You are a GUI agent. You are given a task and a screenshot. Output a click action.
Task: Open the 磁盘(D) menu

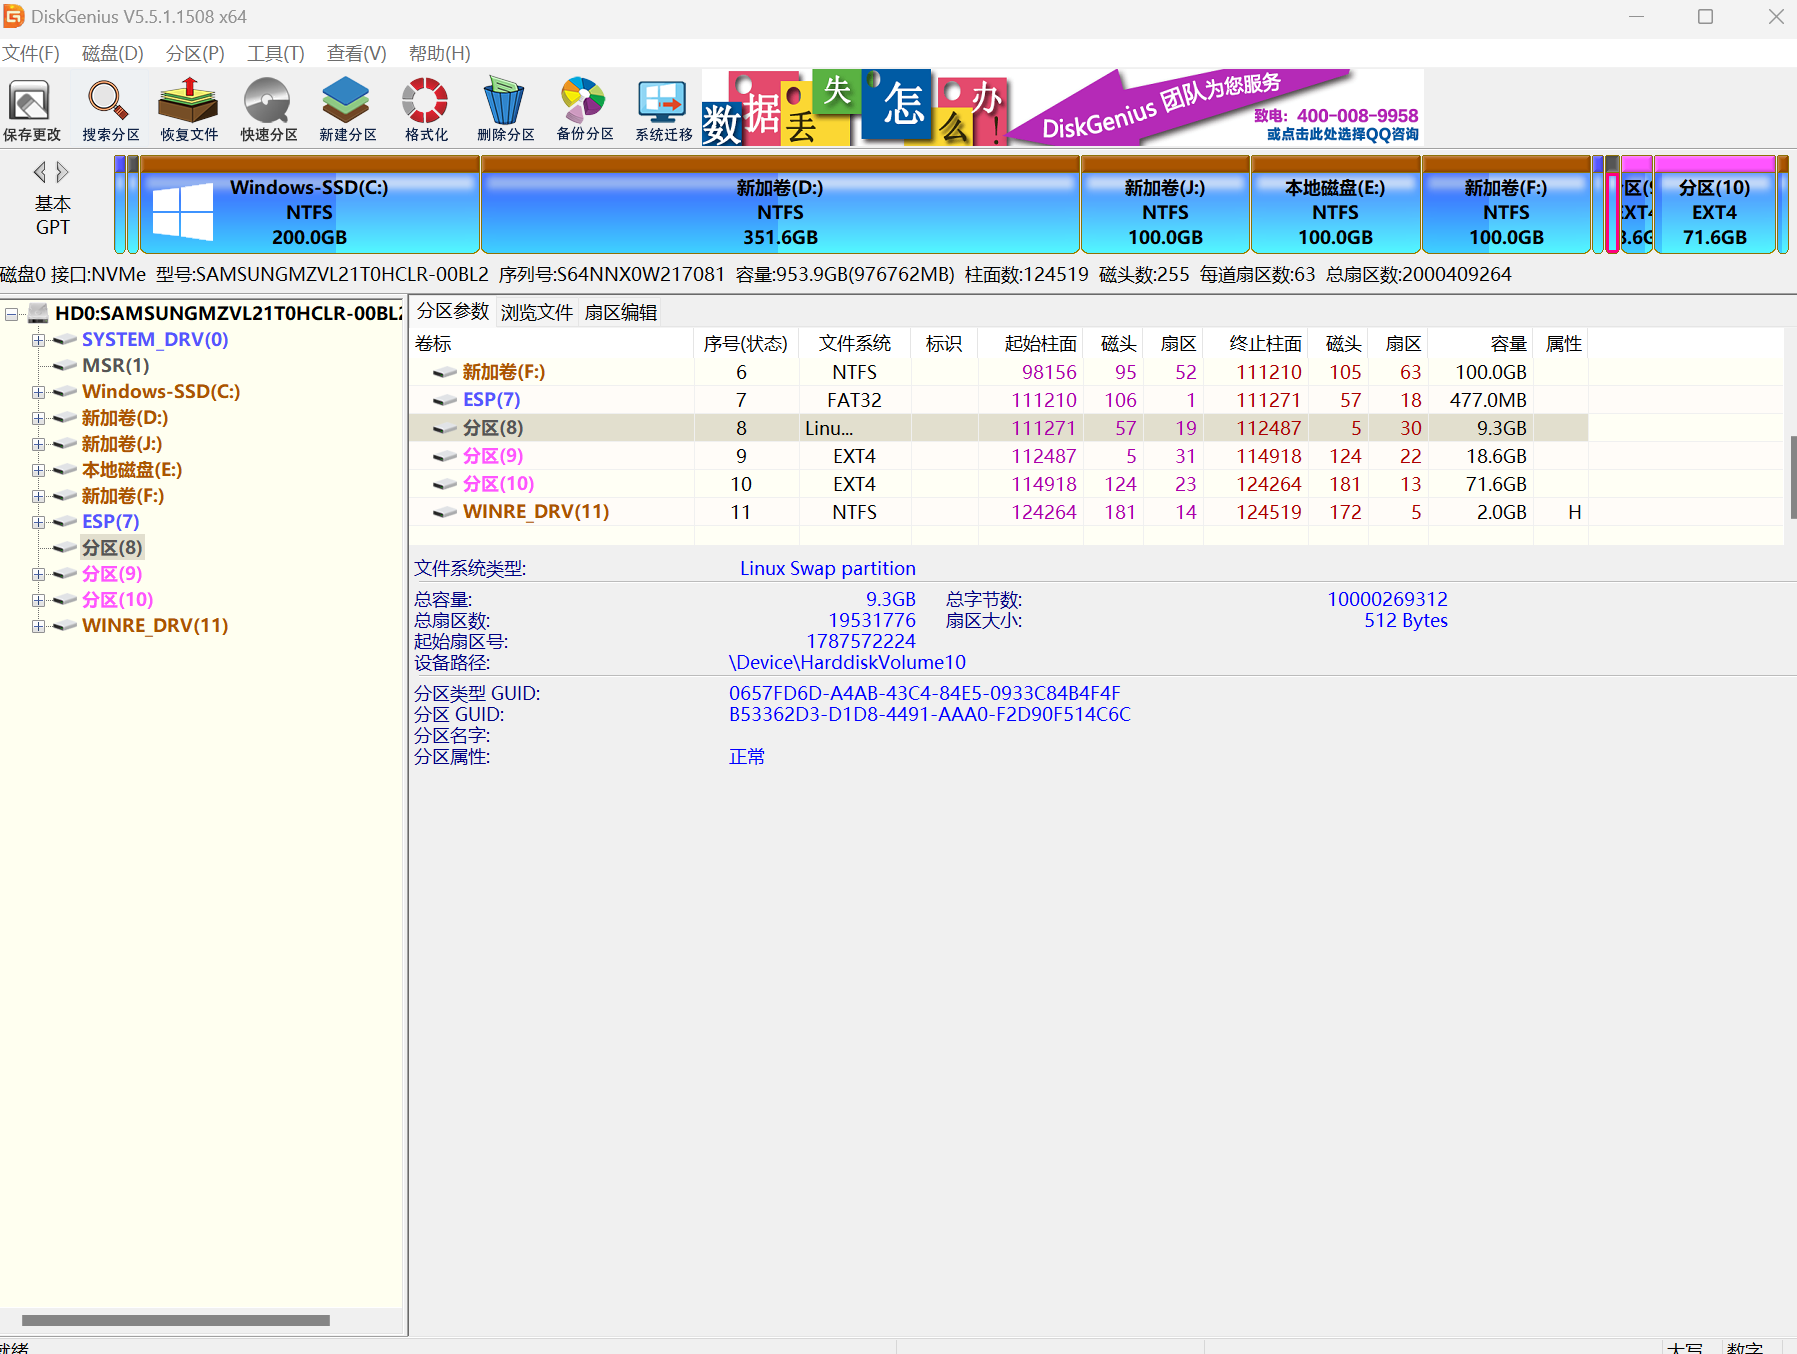click(x=112, y=53)
